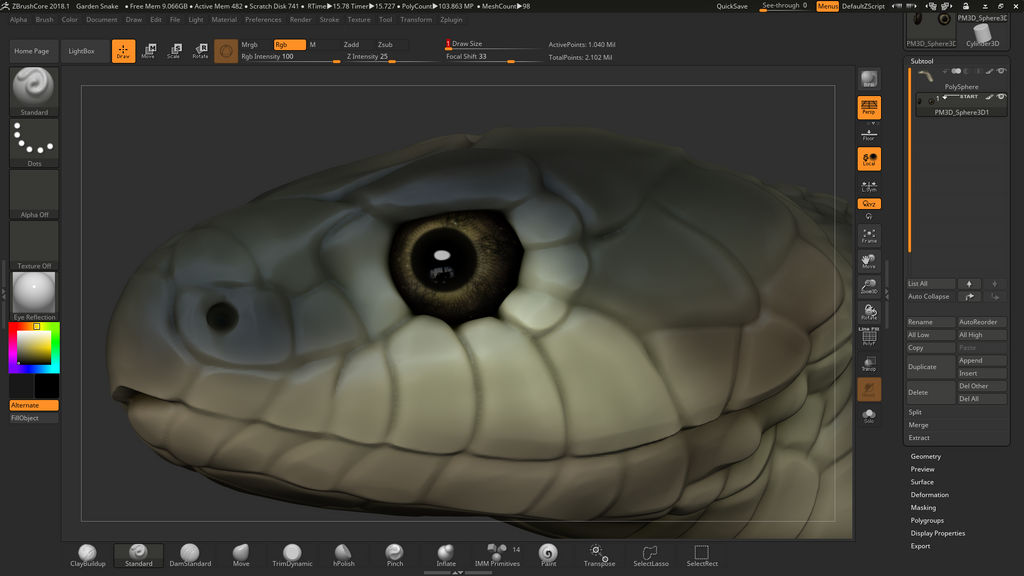Click the Frame view button
Image resolution: width=1024 pixels, height=576 pixels.
click(869, 236)
